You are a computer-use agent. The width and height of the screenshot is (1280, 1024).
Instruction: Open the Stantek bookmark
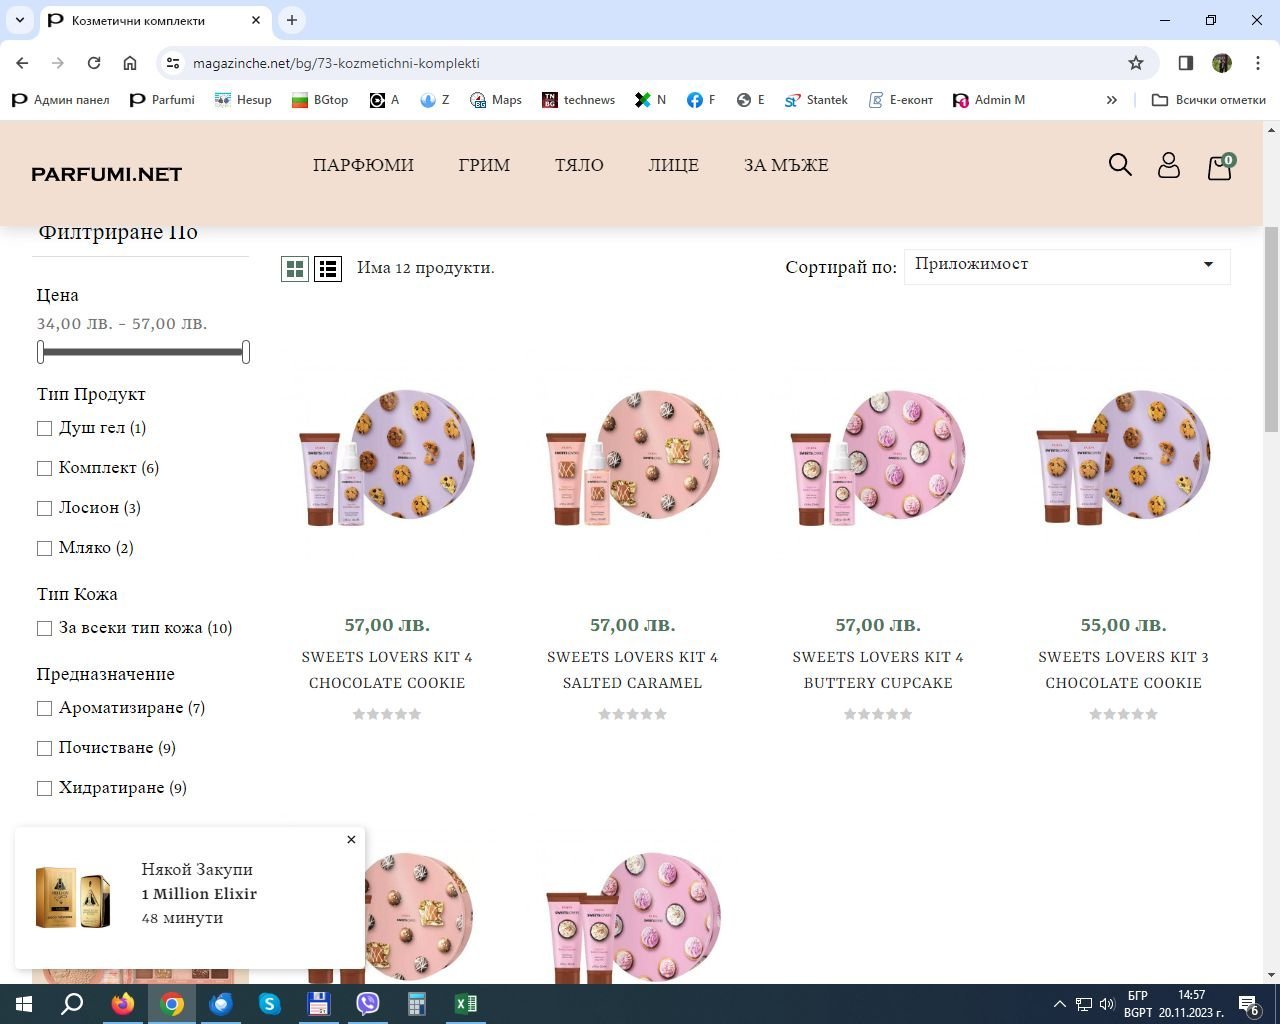pos(816,100)
